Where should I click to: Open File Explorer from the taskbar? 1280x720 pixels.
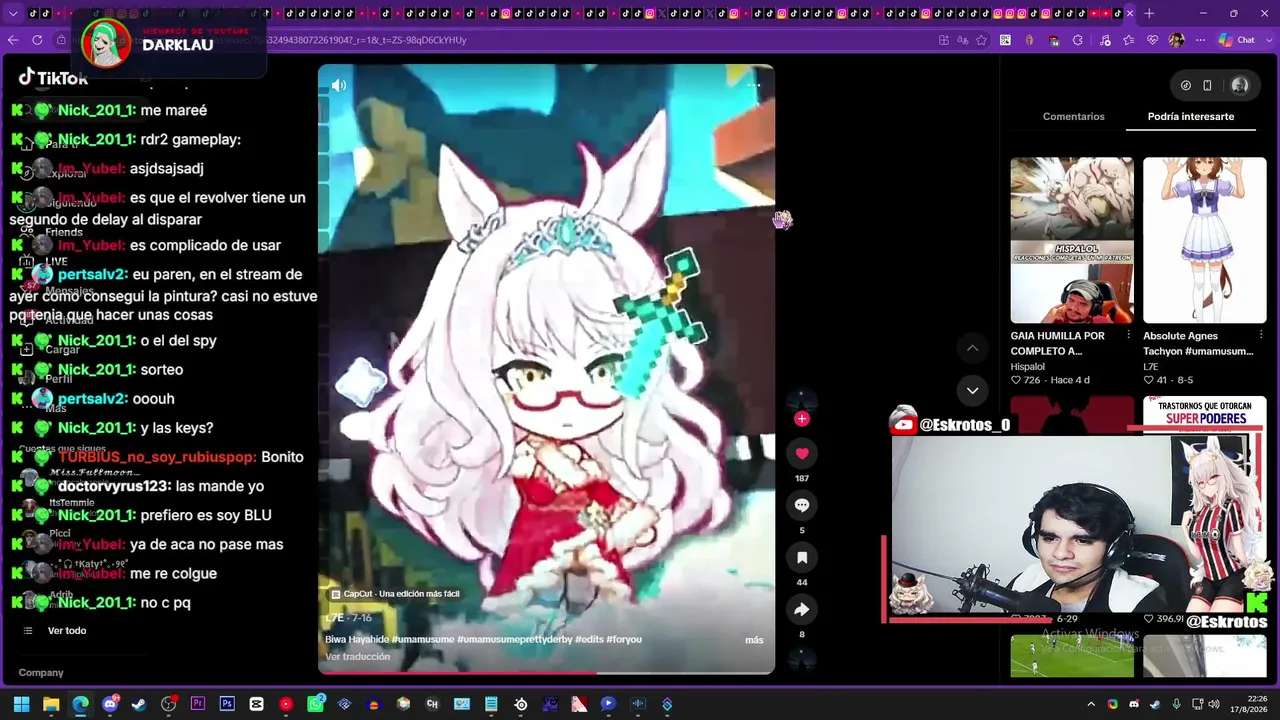click(51, 704)
